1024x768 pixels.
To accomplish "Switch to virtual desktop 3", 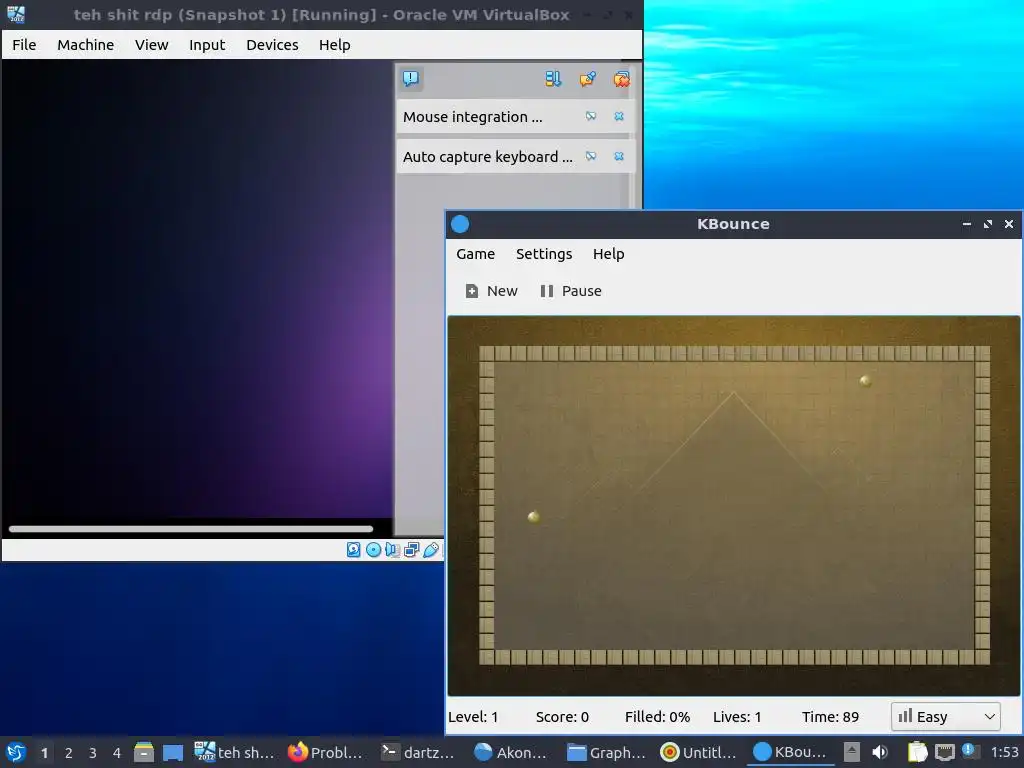I will click(x=93, y=753).
